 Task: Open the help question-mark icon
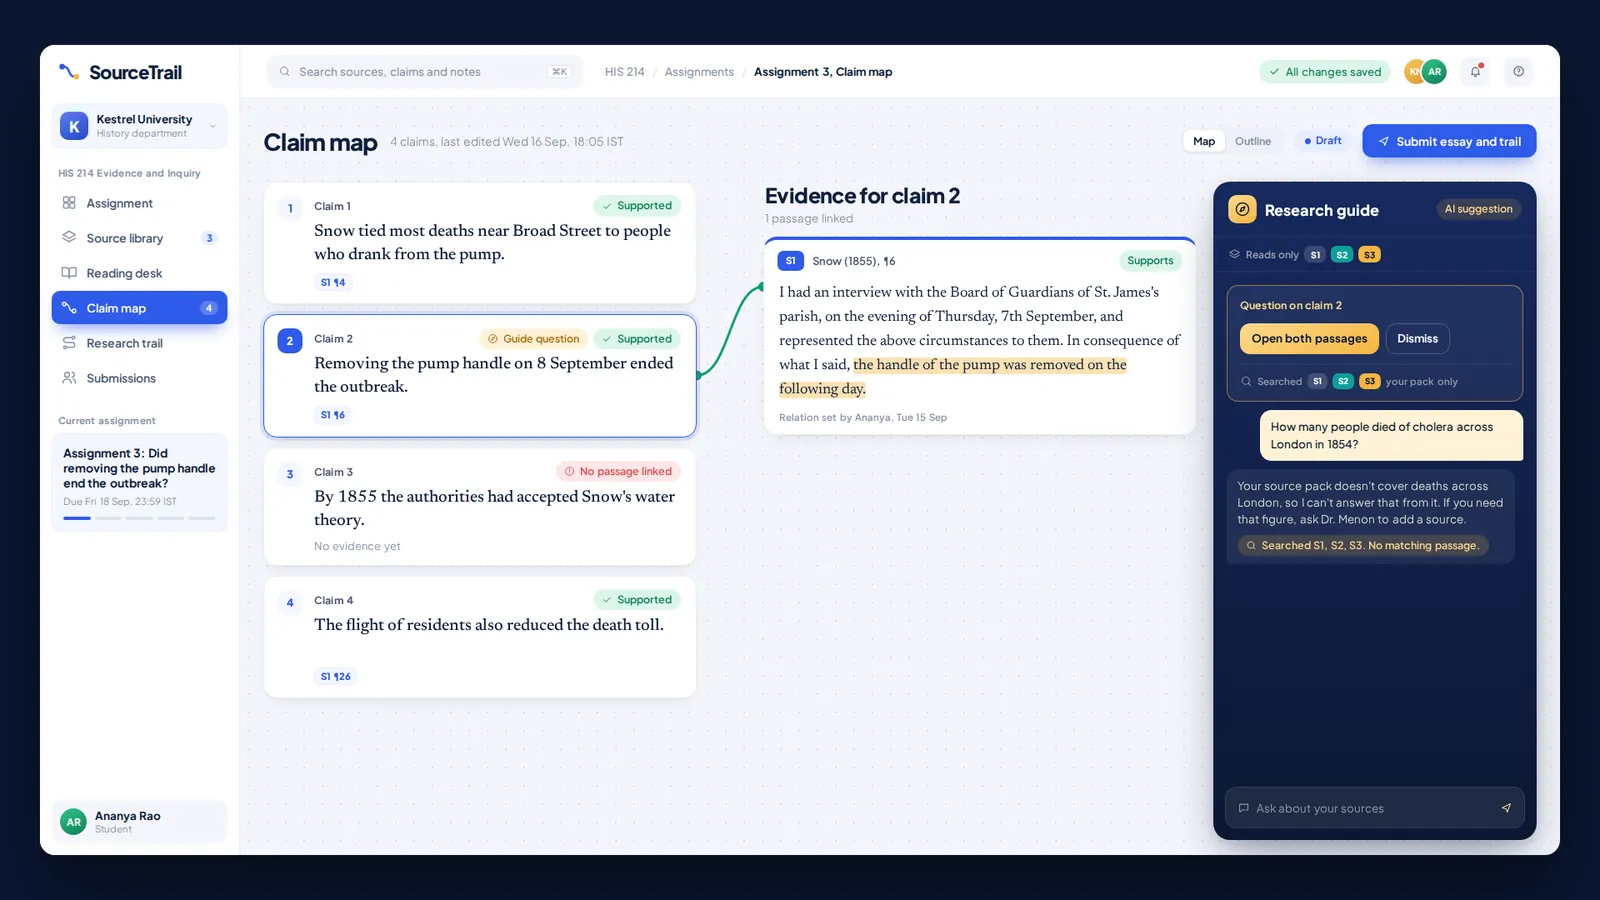(1519, 72)
